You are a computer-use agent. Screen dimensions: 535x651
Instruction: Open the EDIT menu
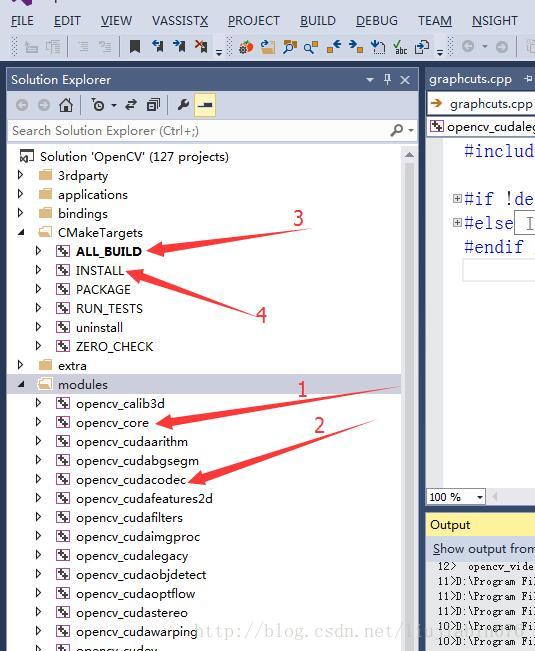click(67, 21)
